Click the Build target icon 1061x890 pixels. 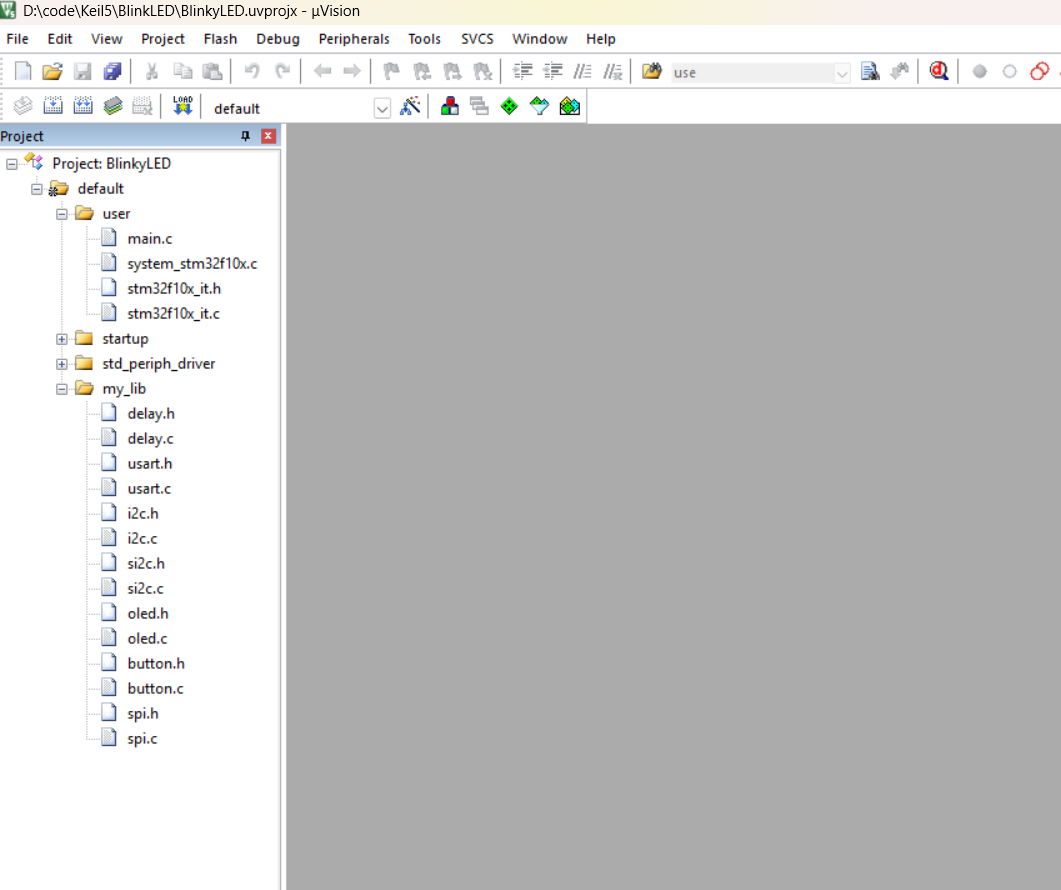(53, 106)
